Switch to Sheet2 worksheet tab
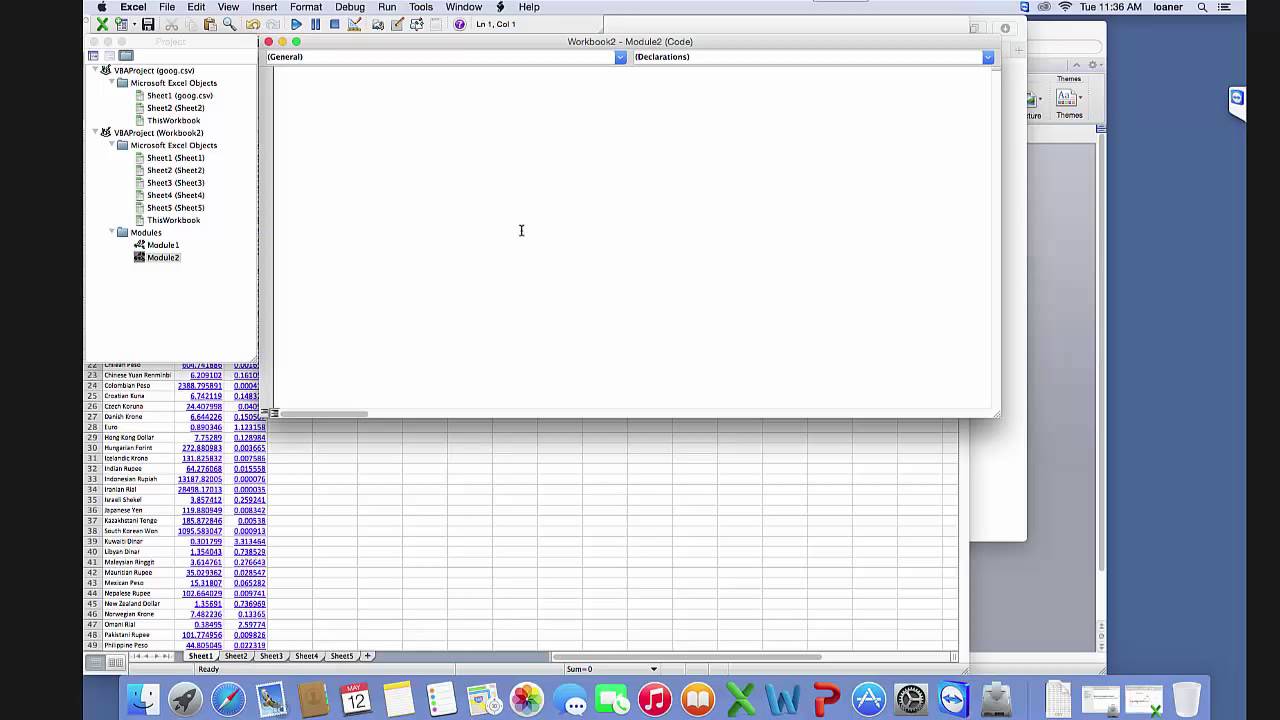Image resolution: width=1280 pixels, height=720 pixels. [236, 656]
